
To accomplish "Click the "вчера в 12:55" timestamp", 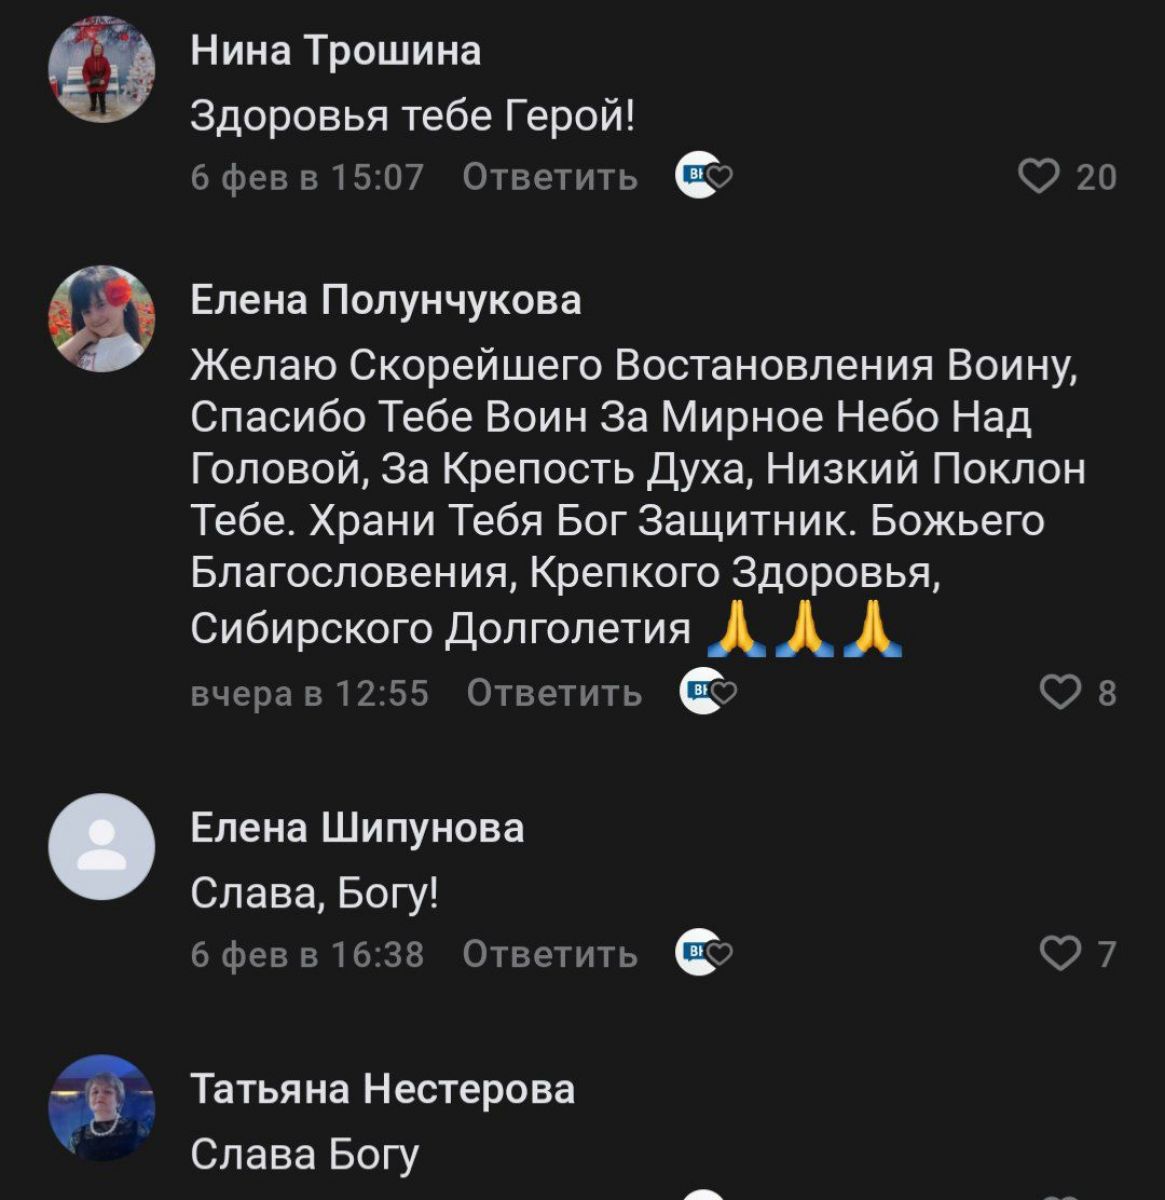I will pos(309,692).
